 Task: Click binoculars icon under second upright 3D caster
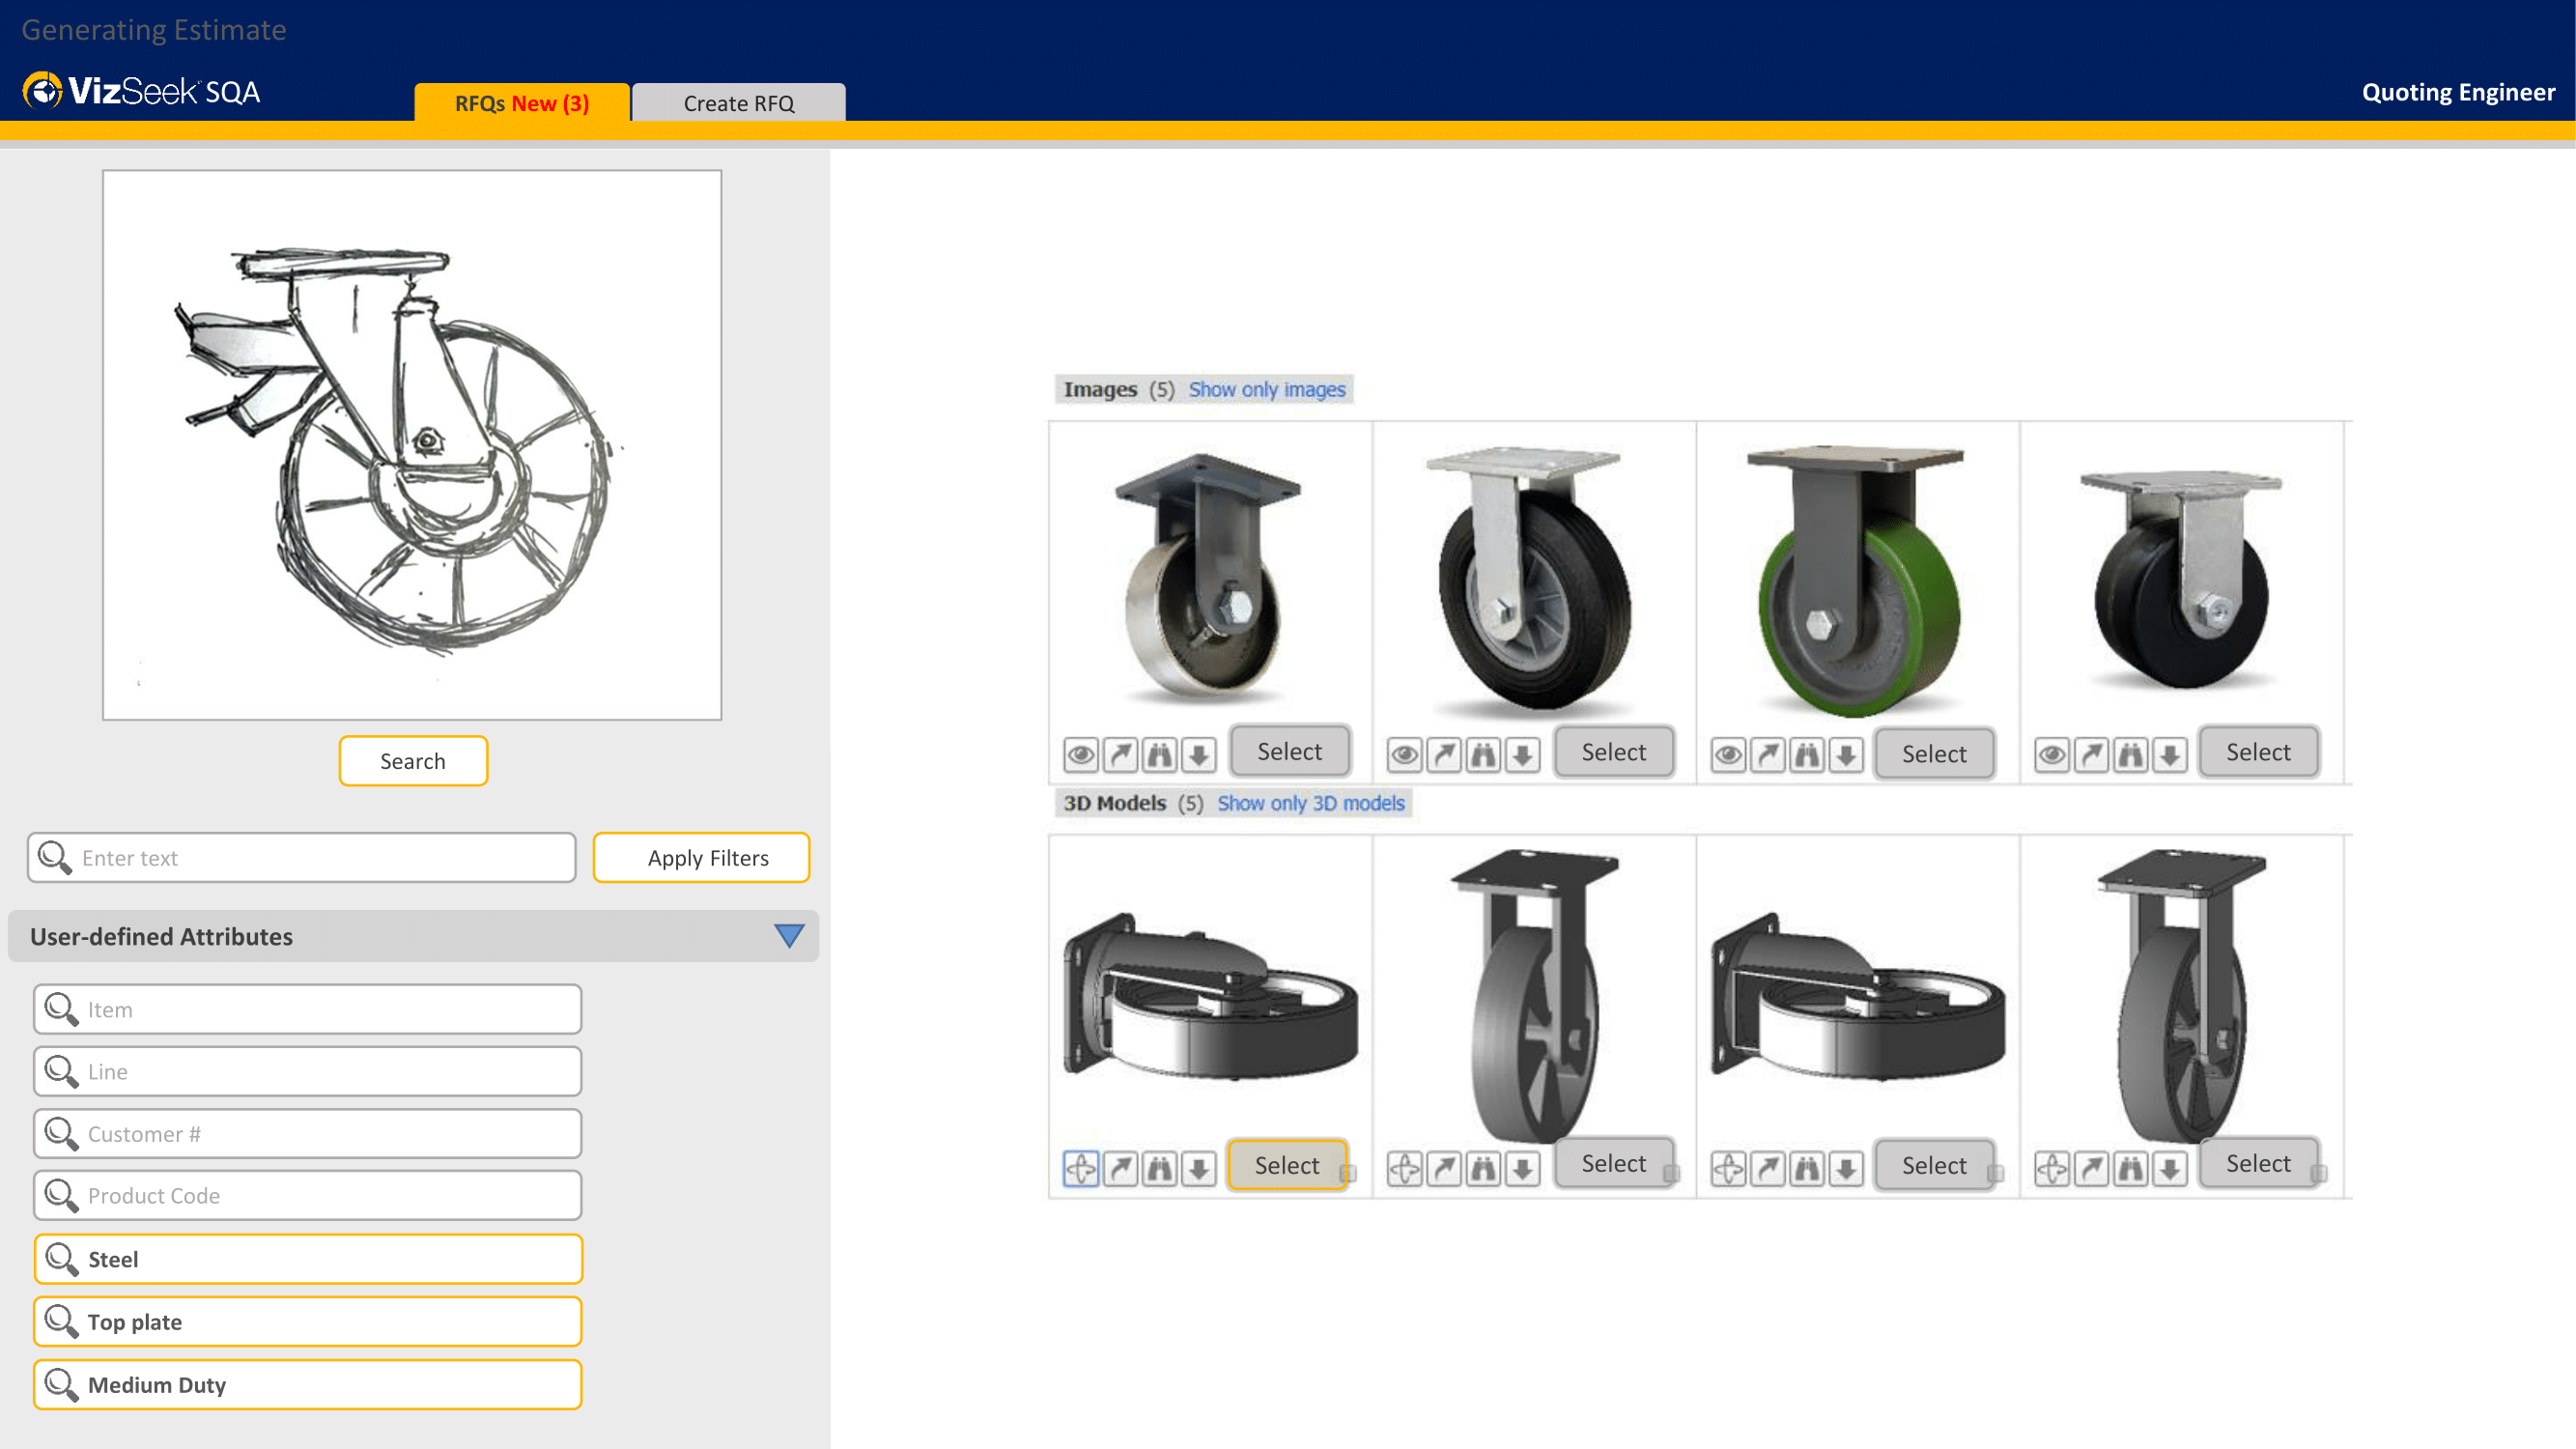[1483, 1168]
